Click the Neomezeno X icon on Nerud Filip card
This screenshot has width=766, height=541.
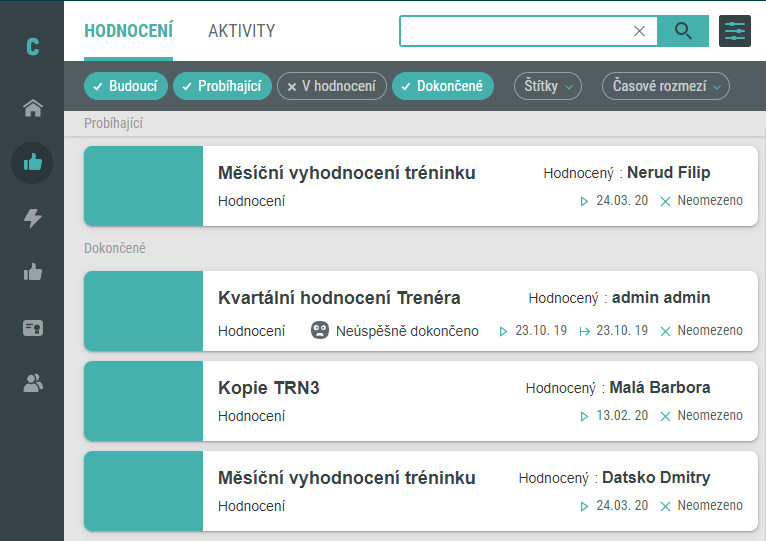[x=665, y=201]
